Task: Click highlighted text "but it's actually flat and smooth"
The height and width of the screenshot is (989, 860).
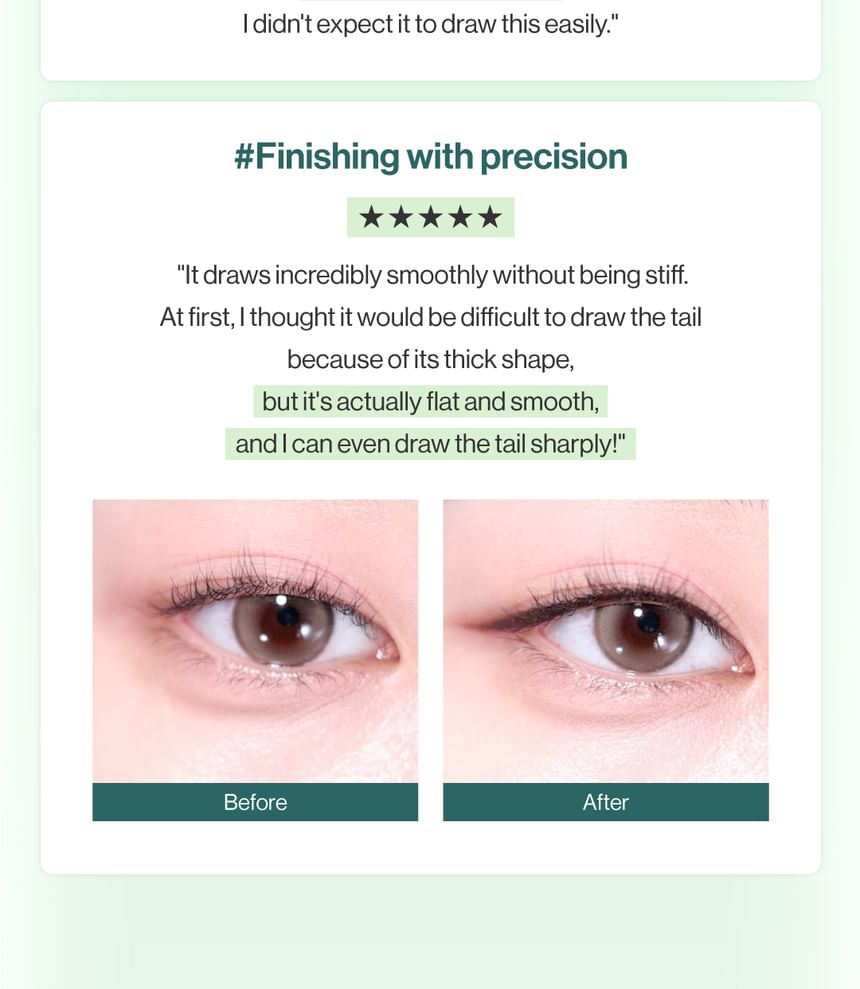Action: (430, 401)
